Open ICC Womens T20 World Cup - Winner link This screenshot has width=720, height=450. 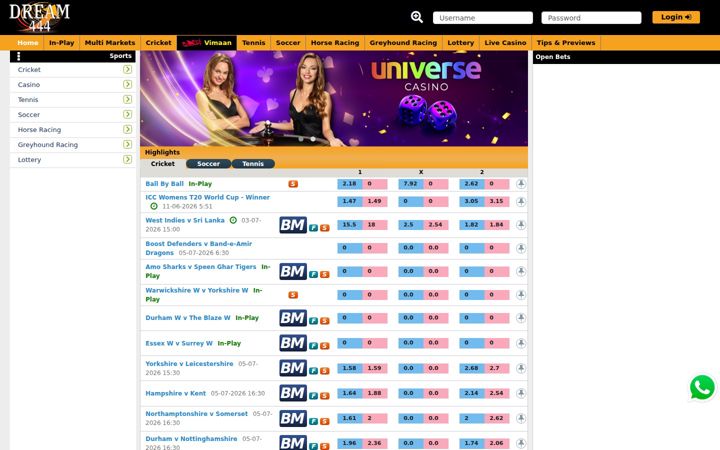208,197
